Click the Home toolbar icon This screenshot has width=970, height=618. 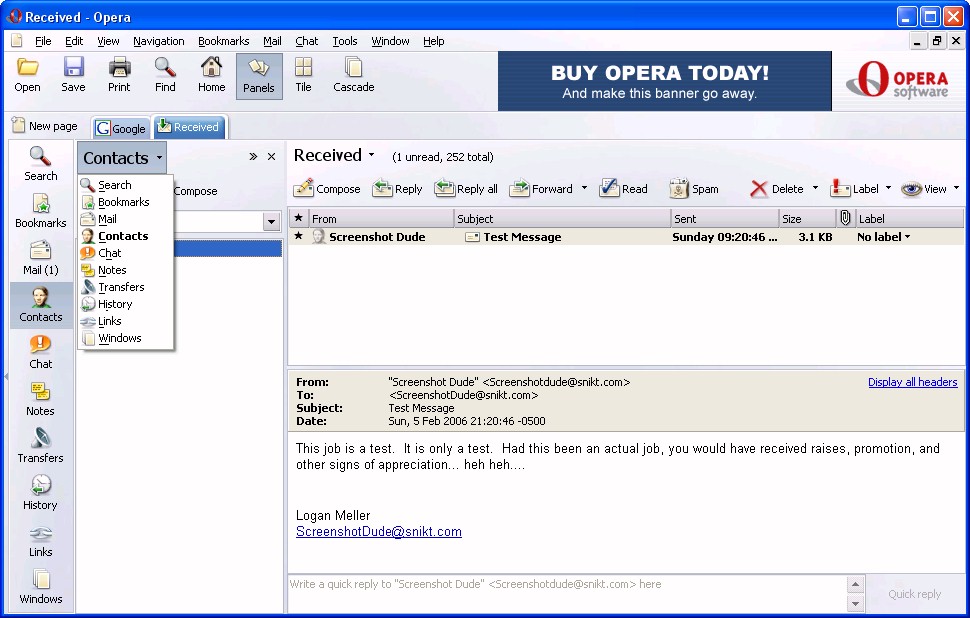pos(211,75)
